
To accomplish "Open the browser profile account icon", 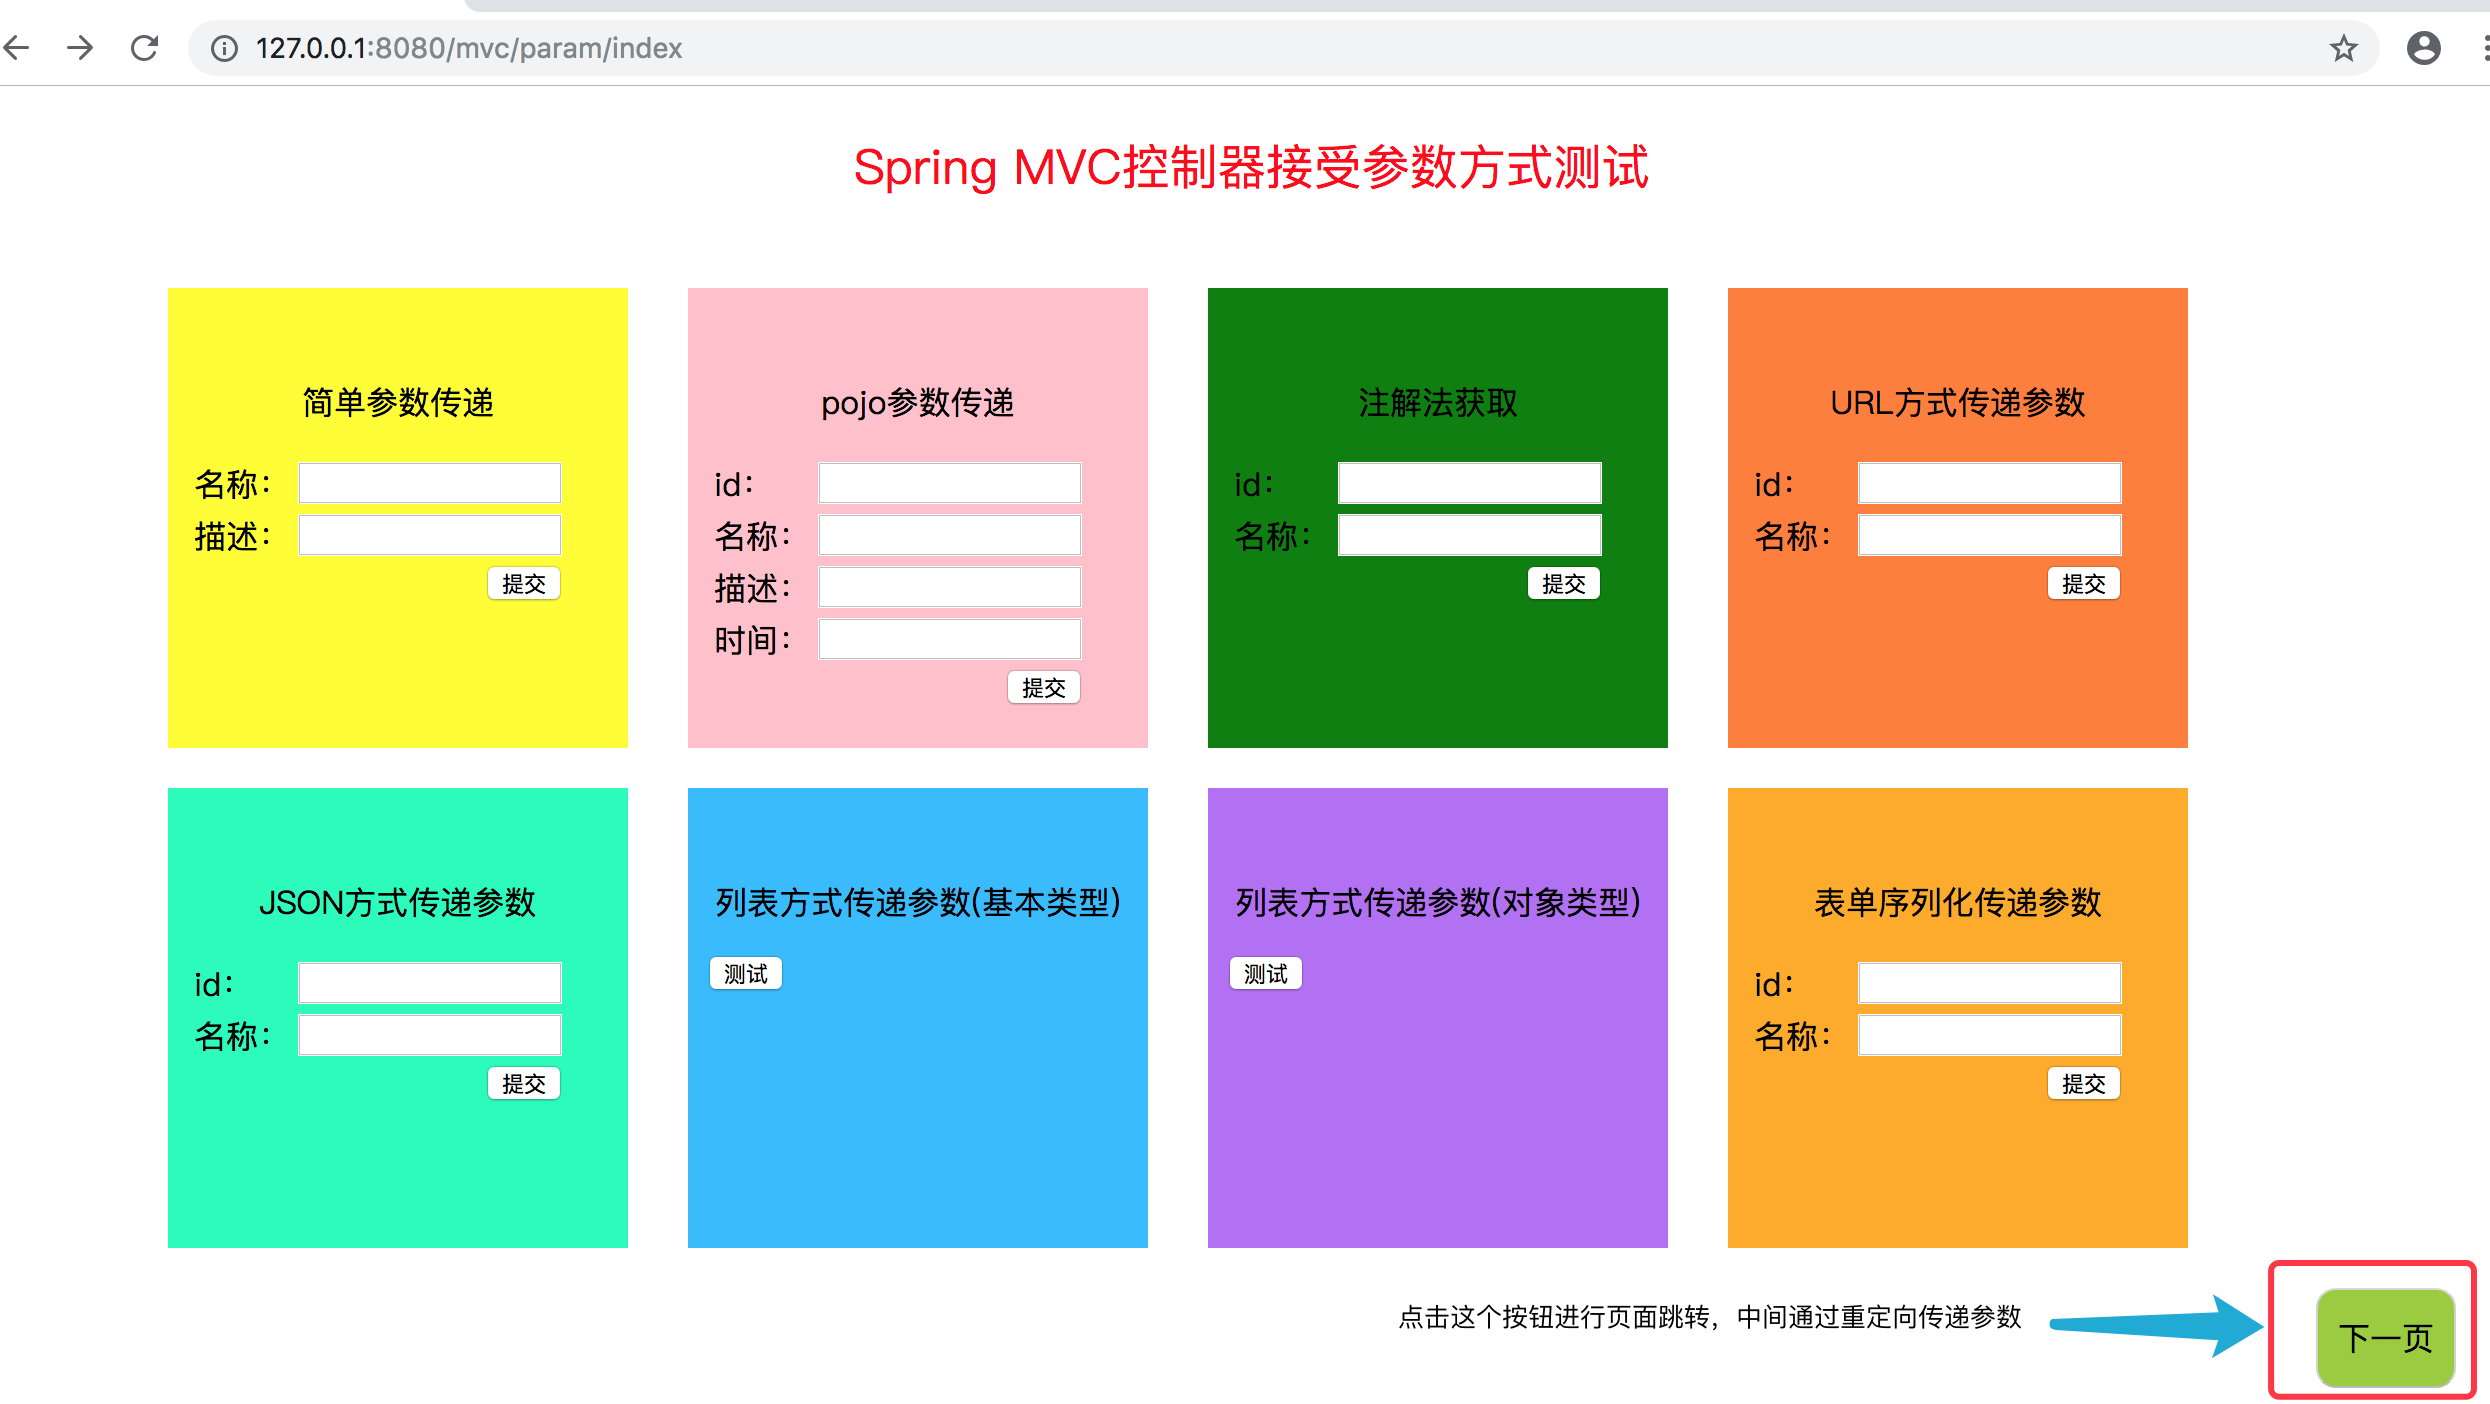I will 2423,48.
